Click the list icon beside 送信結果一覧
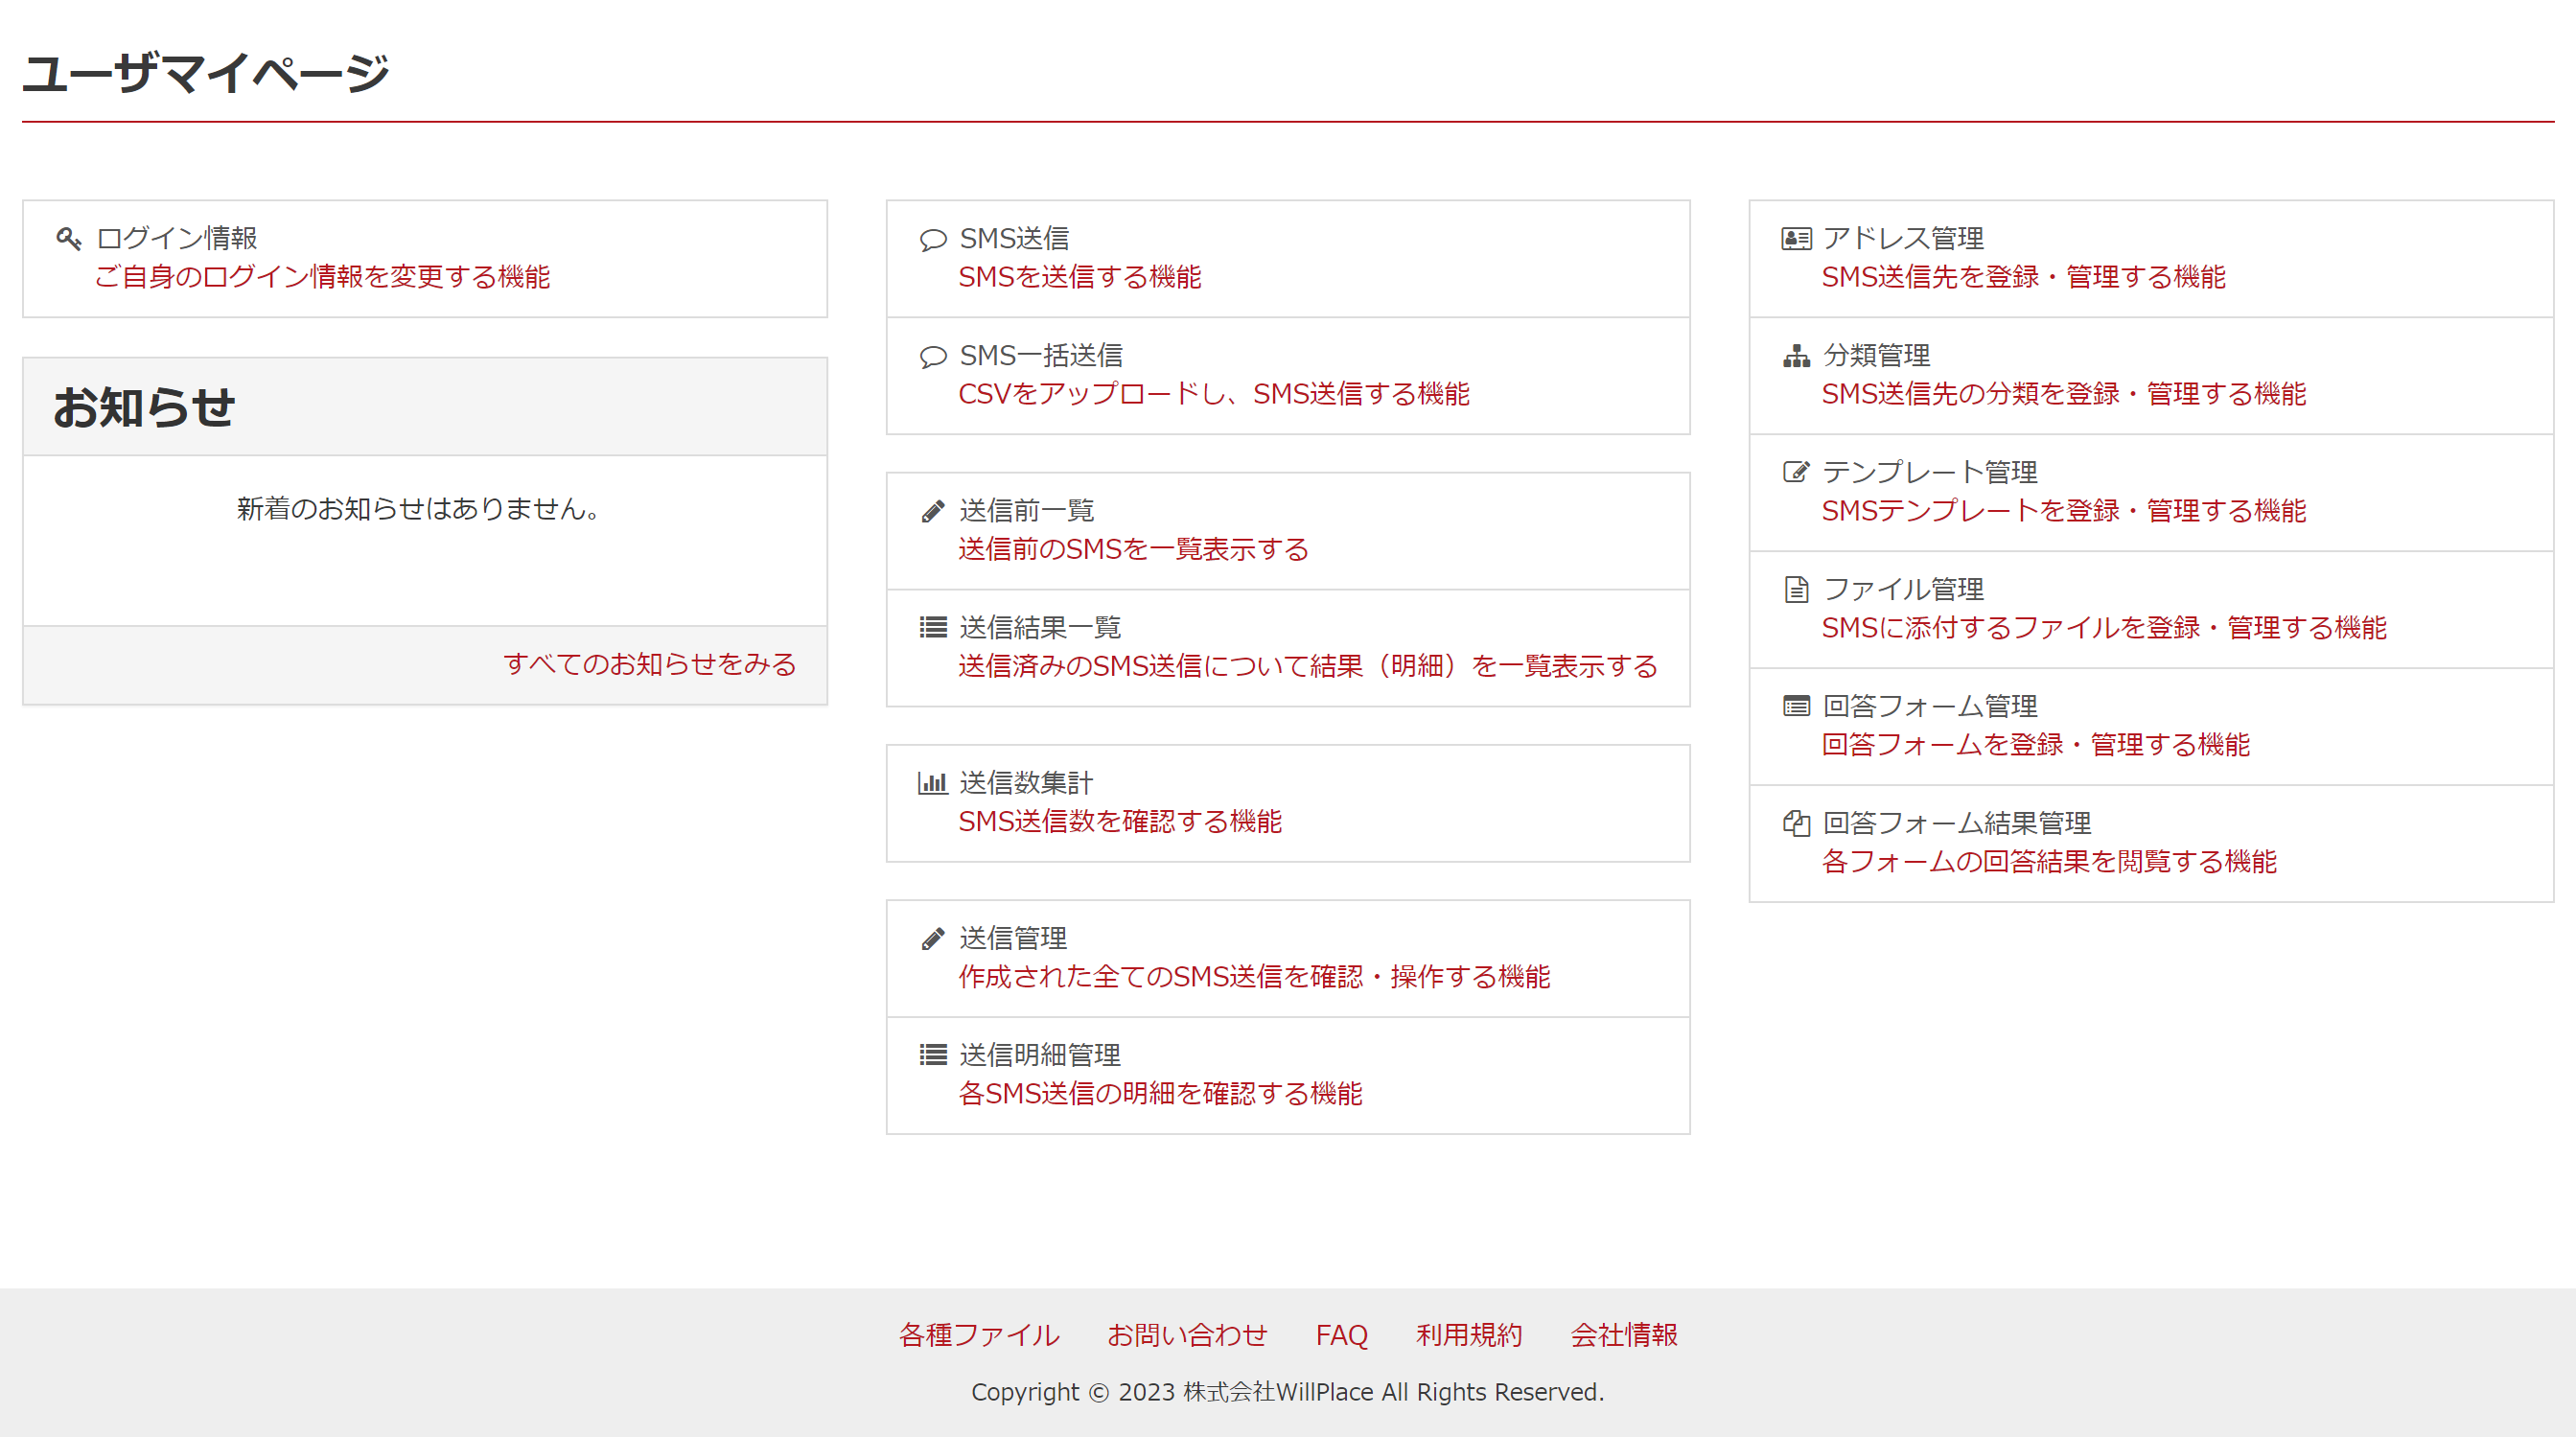2576x1437 pixels. pyautogui.click(x=932, y=628)
